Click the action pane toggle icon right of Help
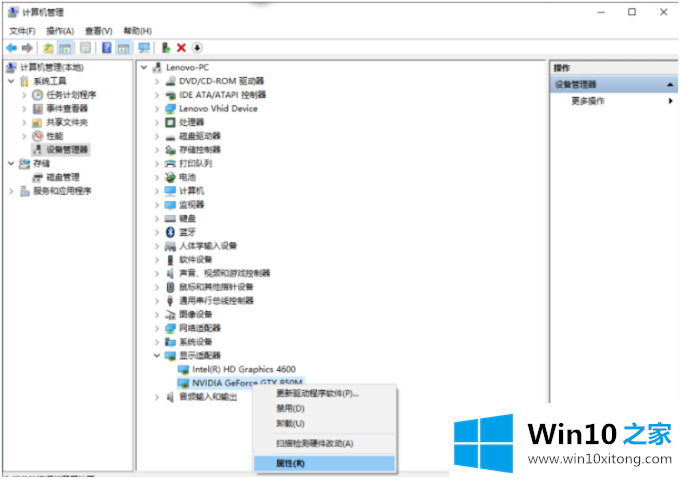Screen dimensions: 684x485 point(123,48)
